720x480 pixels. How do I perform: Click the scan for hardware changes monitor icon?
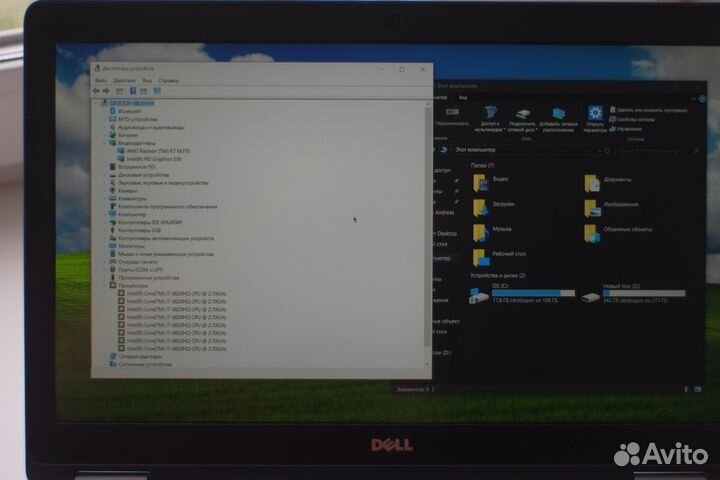157,91
